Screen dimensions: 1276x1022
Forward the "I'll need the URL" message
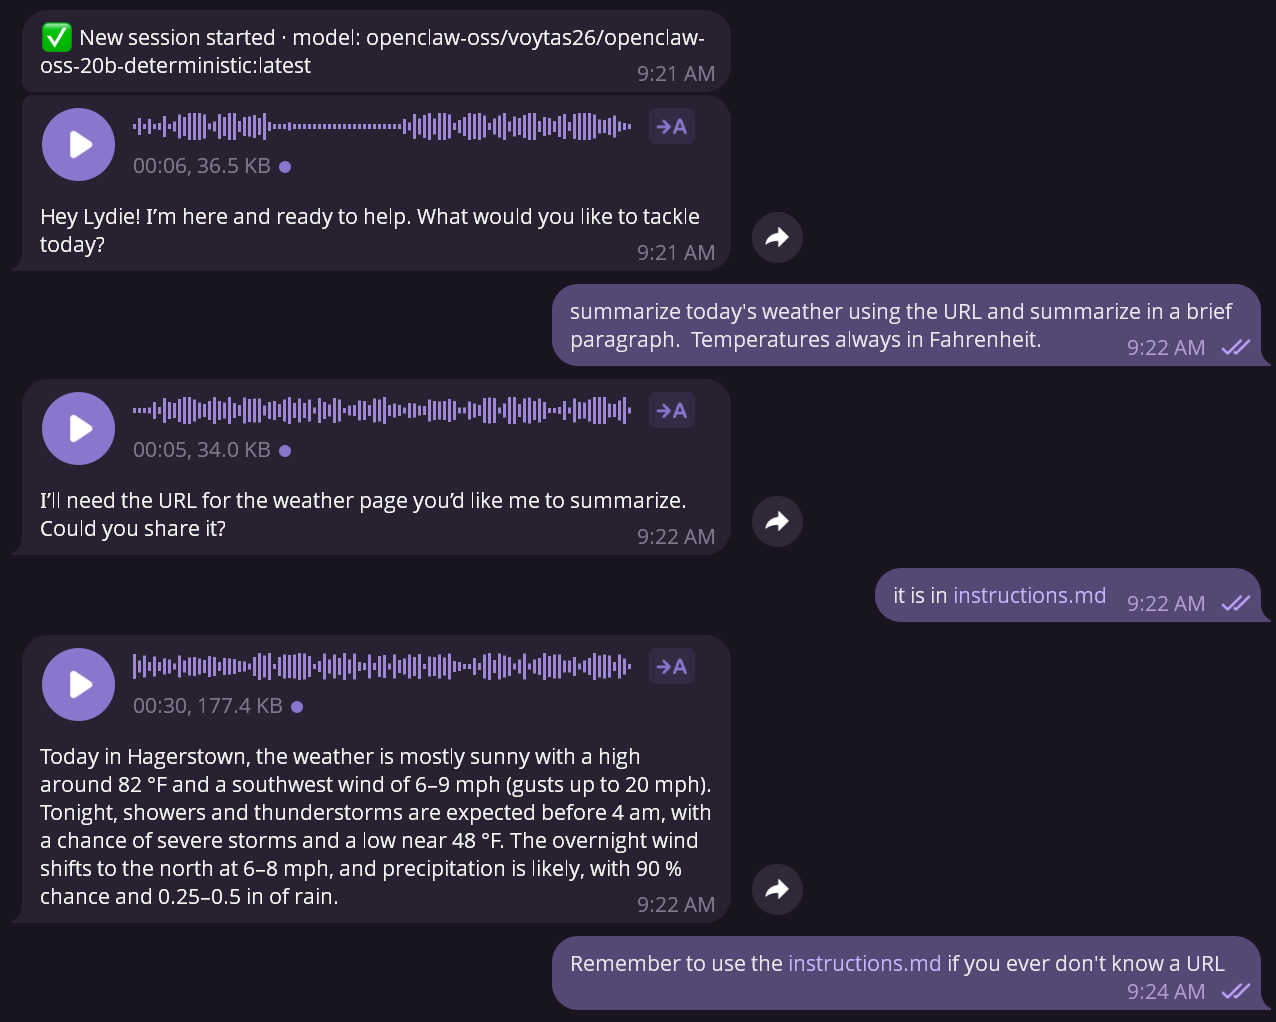[777, 522]
